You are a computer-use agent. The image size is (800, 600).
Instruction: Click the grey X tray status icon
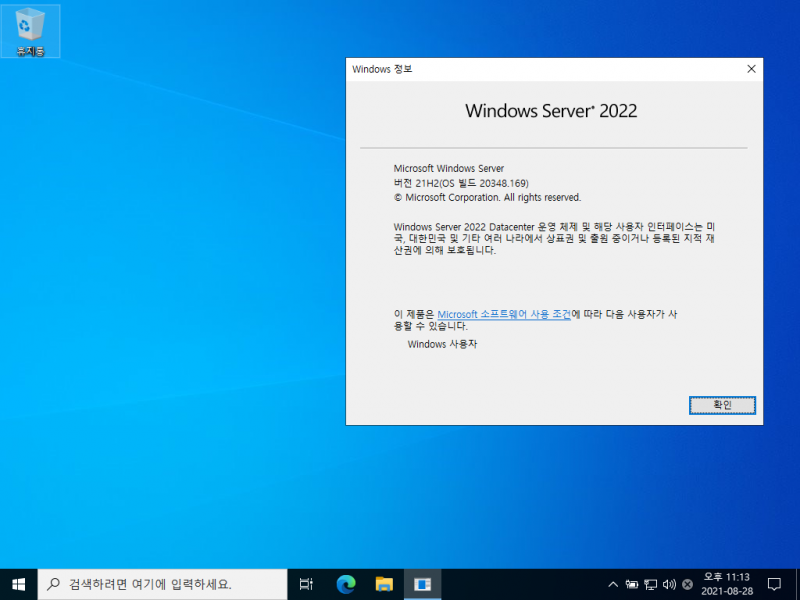(x=687, y=584)
